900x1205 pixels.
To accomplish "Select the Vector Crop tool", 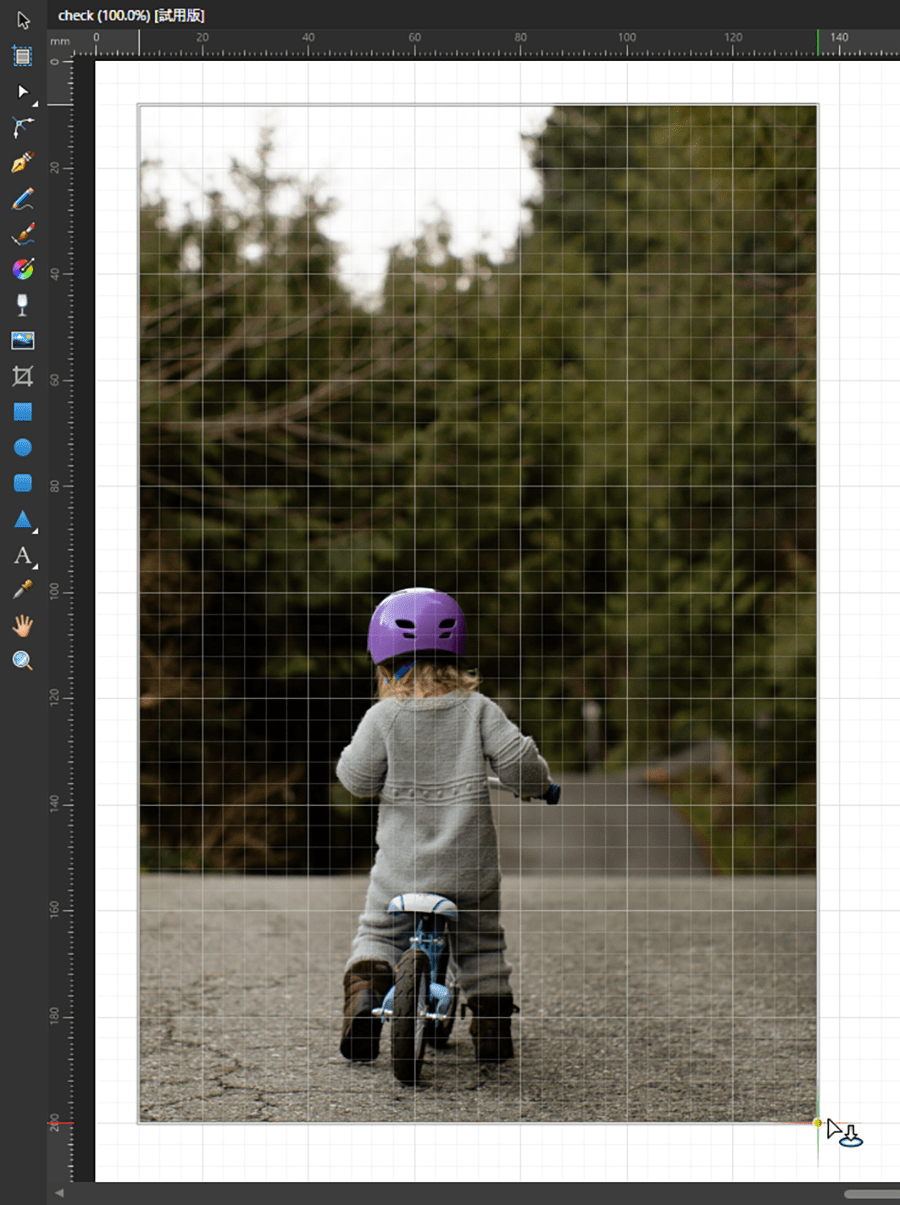I will point(23,376).
